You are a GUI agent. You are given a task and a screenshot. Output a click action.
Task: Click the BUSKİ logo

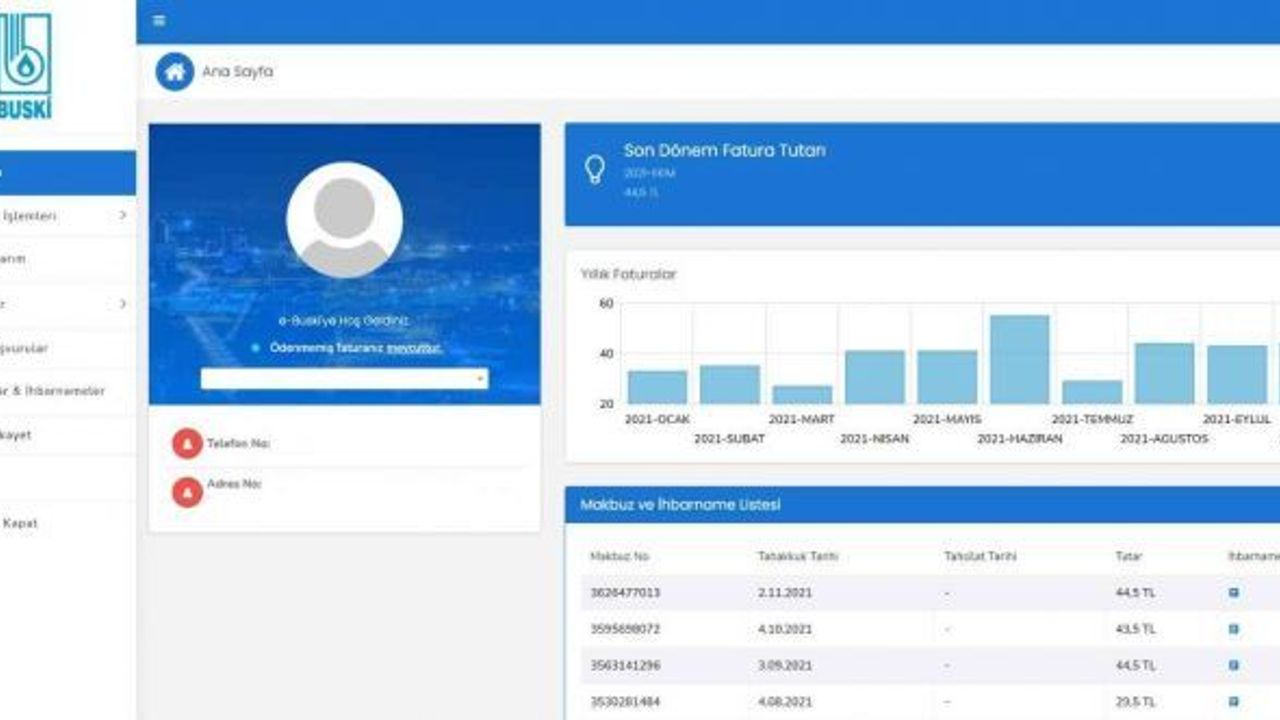click(x=25, y=65)
